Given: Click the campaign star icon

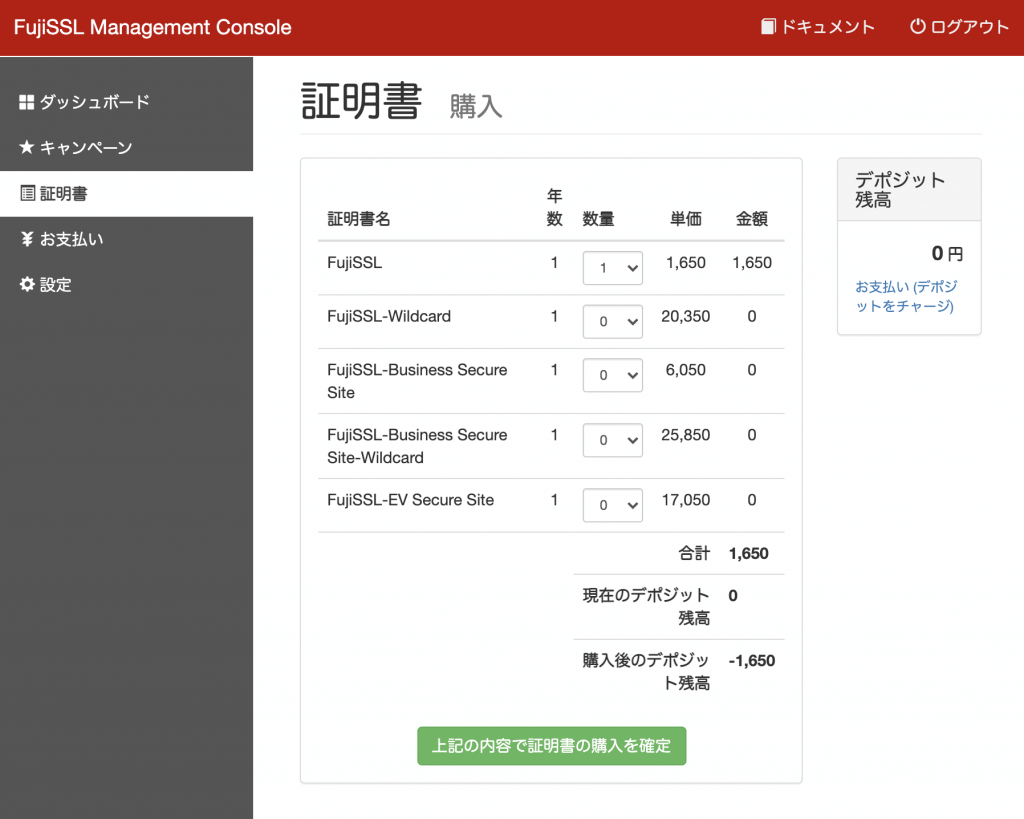Looking at the screenshot, I should (26, 148).
